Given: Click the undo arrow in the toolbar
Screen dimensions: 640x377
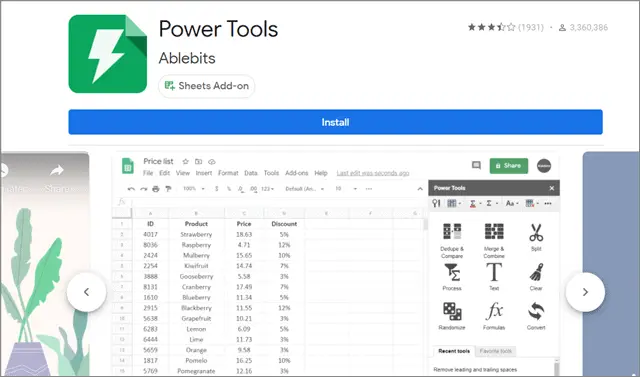Looking at the screenshot, I should click(131, 189).
